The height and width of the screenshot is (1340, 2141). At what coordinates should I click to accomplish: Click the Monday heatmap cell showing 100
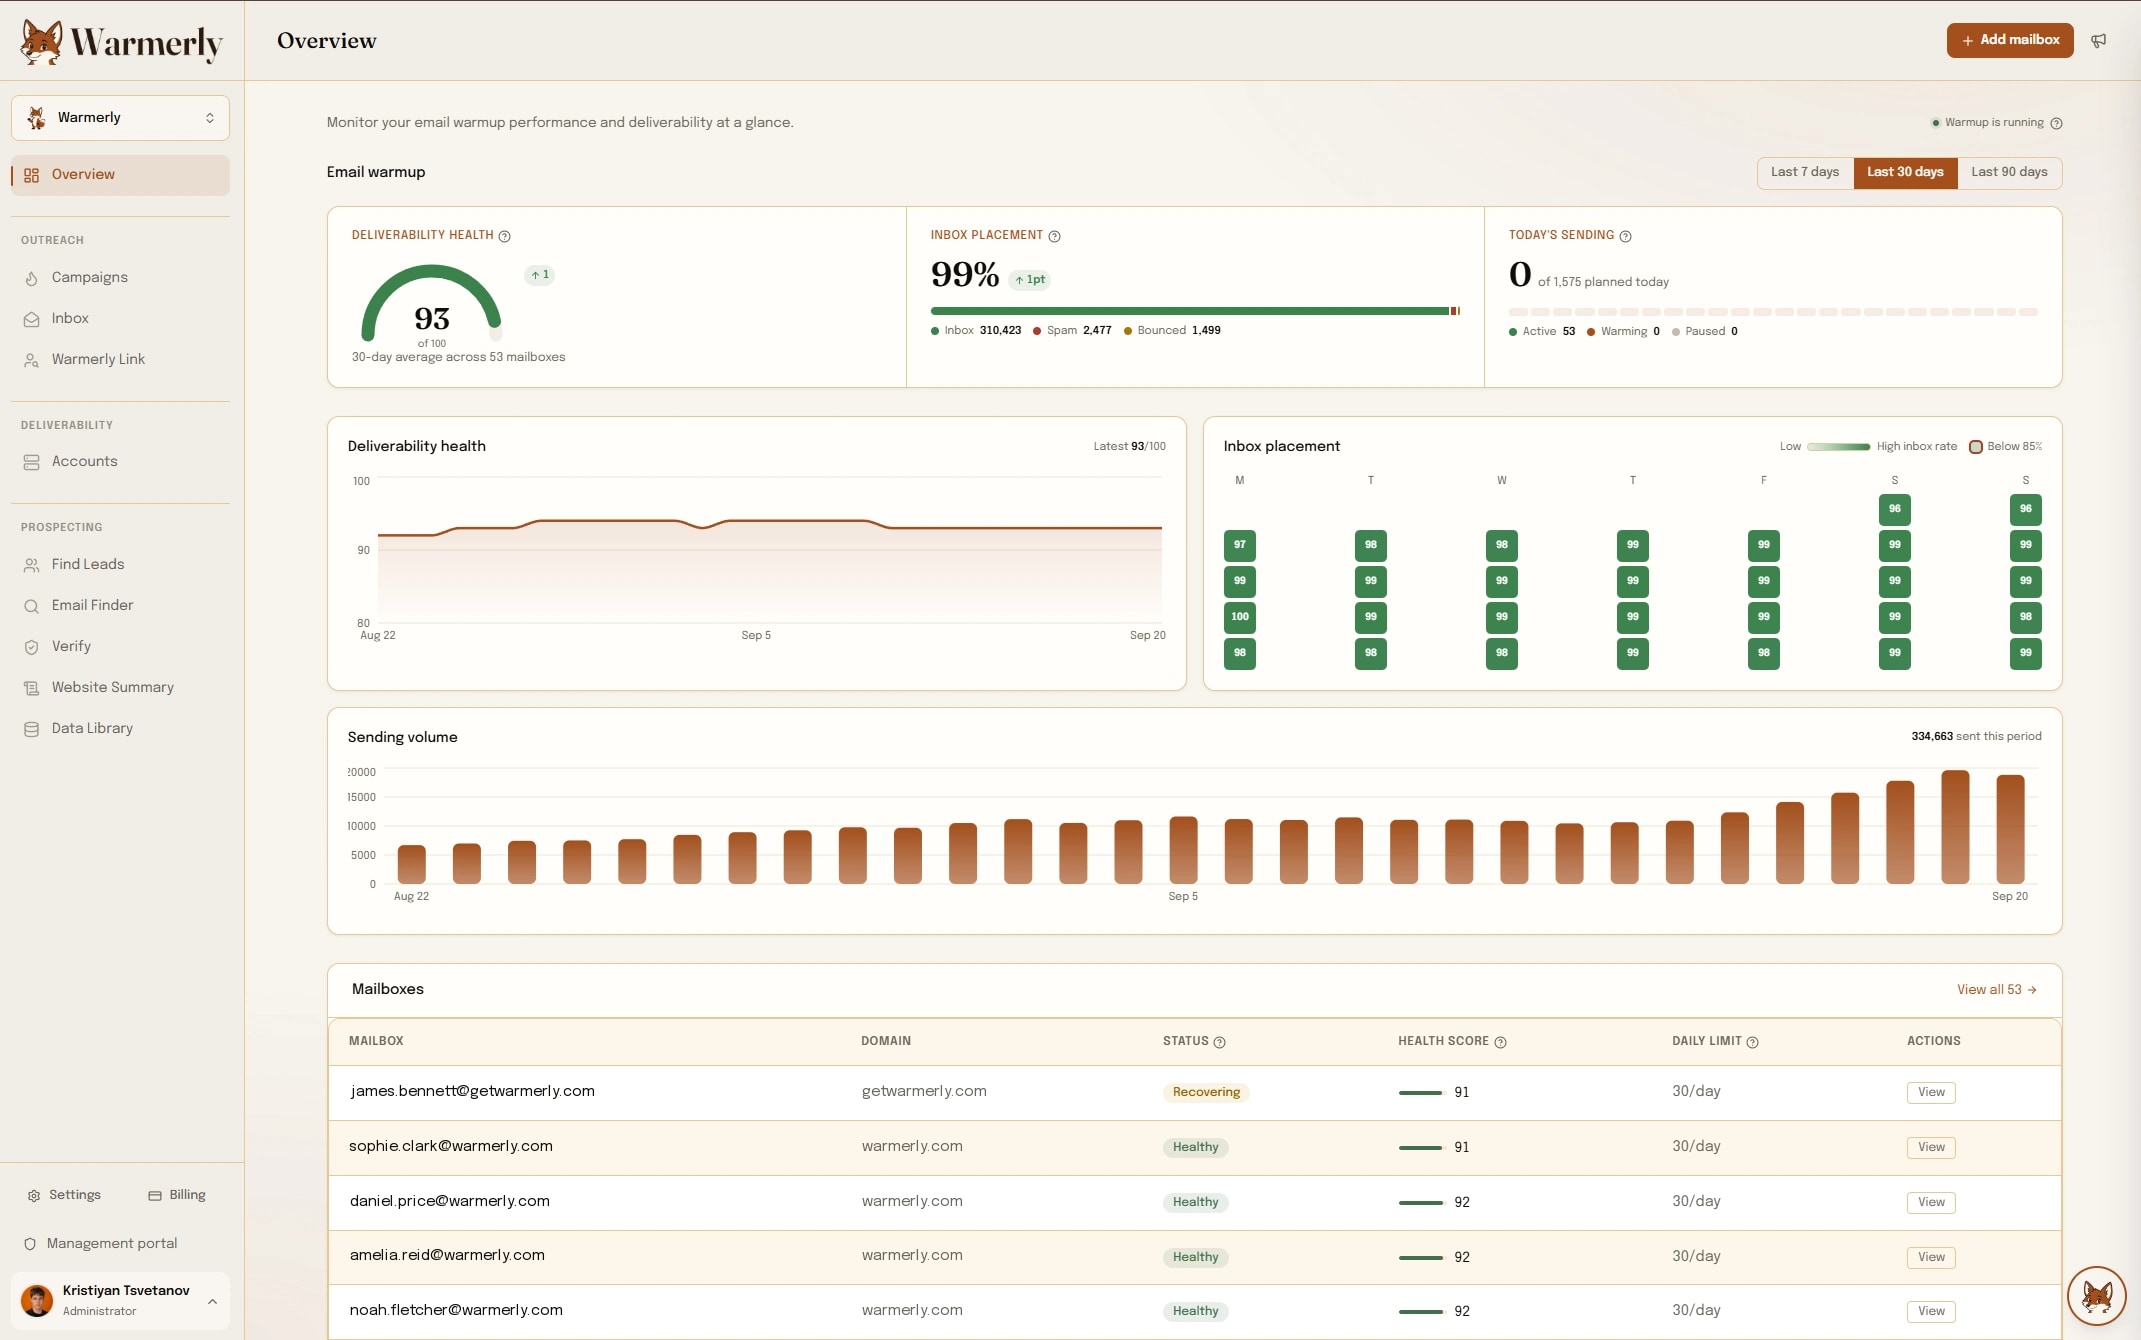pyautogui.click(x=1240, y=617)
